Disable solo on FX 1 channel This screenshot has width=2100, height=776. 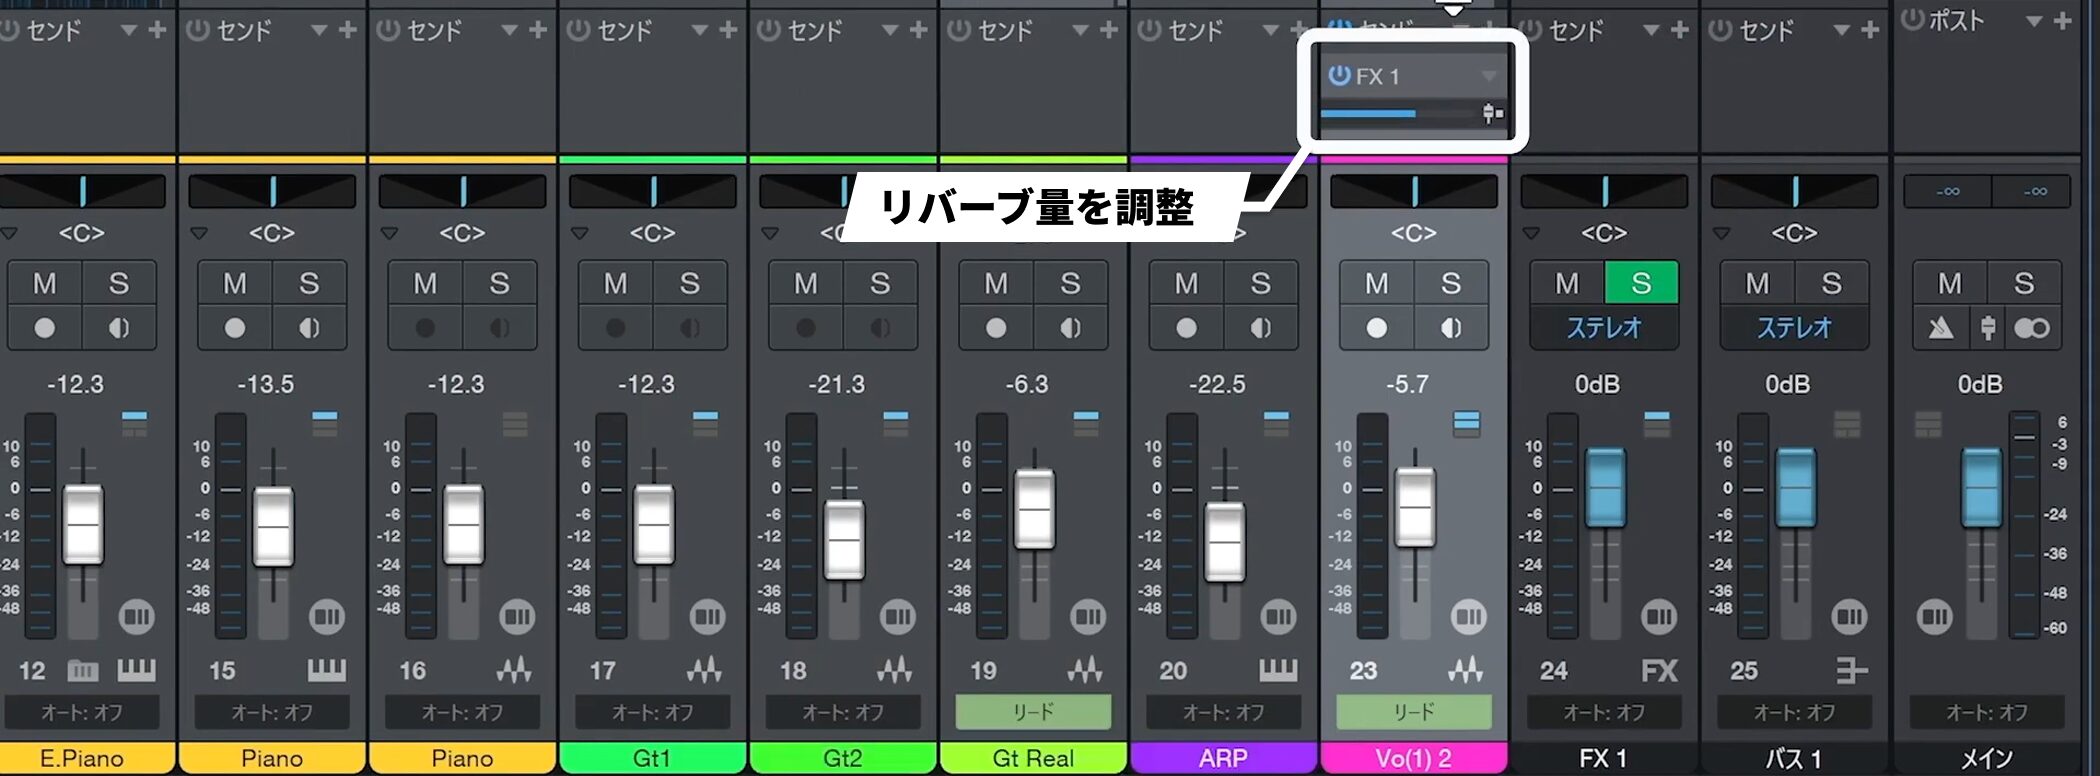point(1641,284)
